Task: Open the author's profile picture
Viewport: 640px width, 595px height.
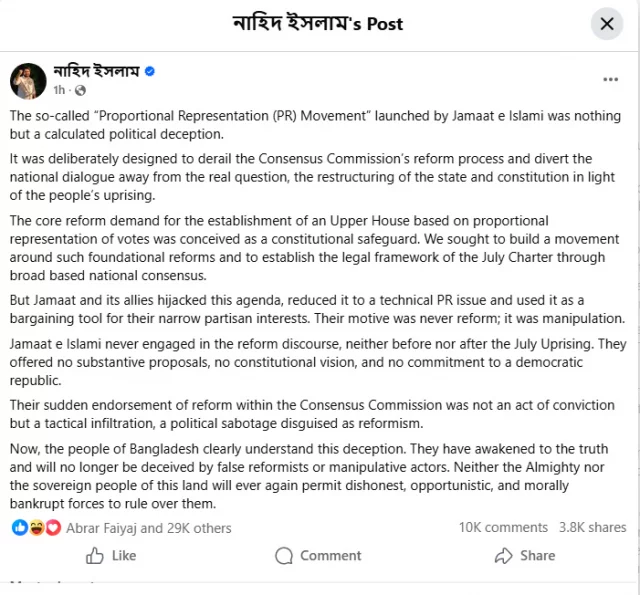Action: tap(28, 80)
